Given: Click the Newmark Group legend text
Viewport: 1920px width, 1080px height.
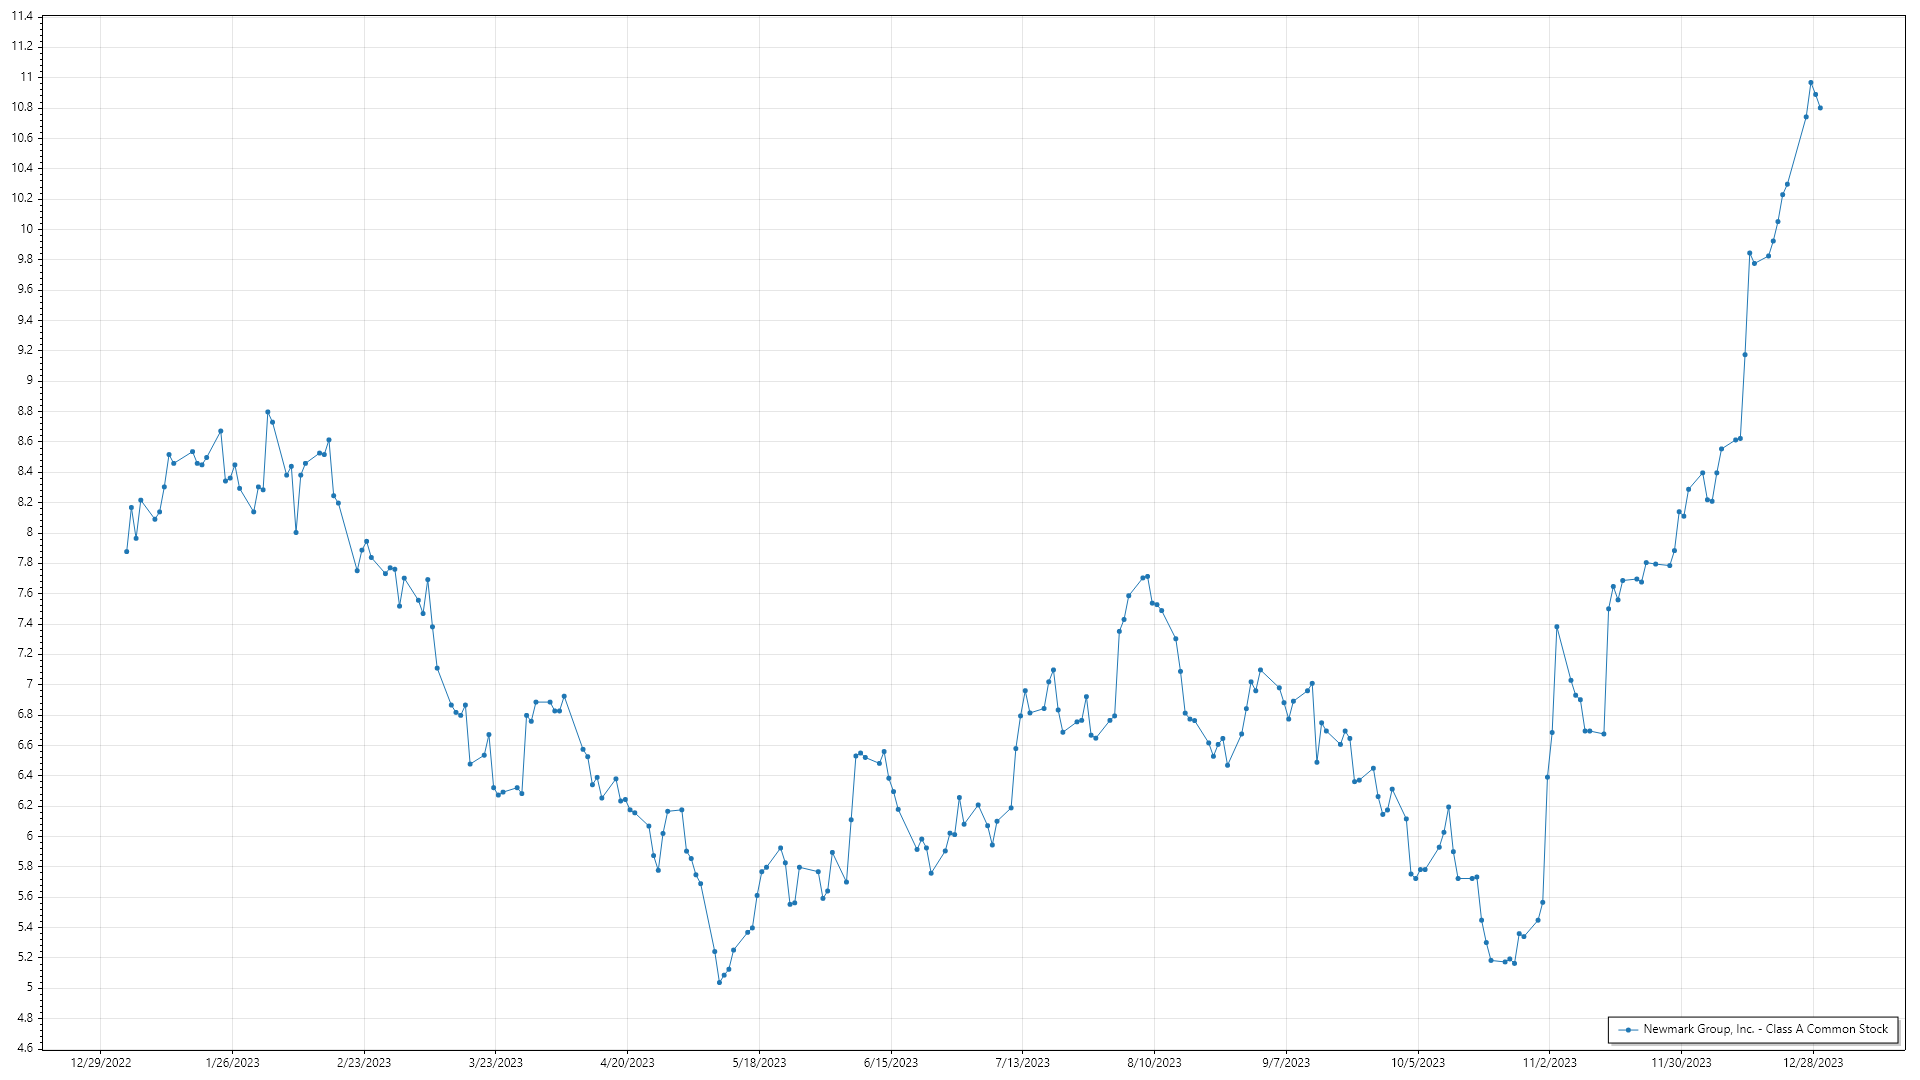Looking at the screenshot, I should click(x=1765, y=1029).
